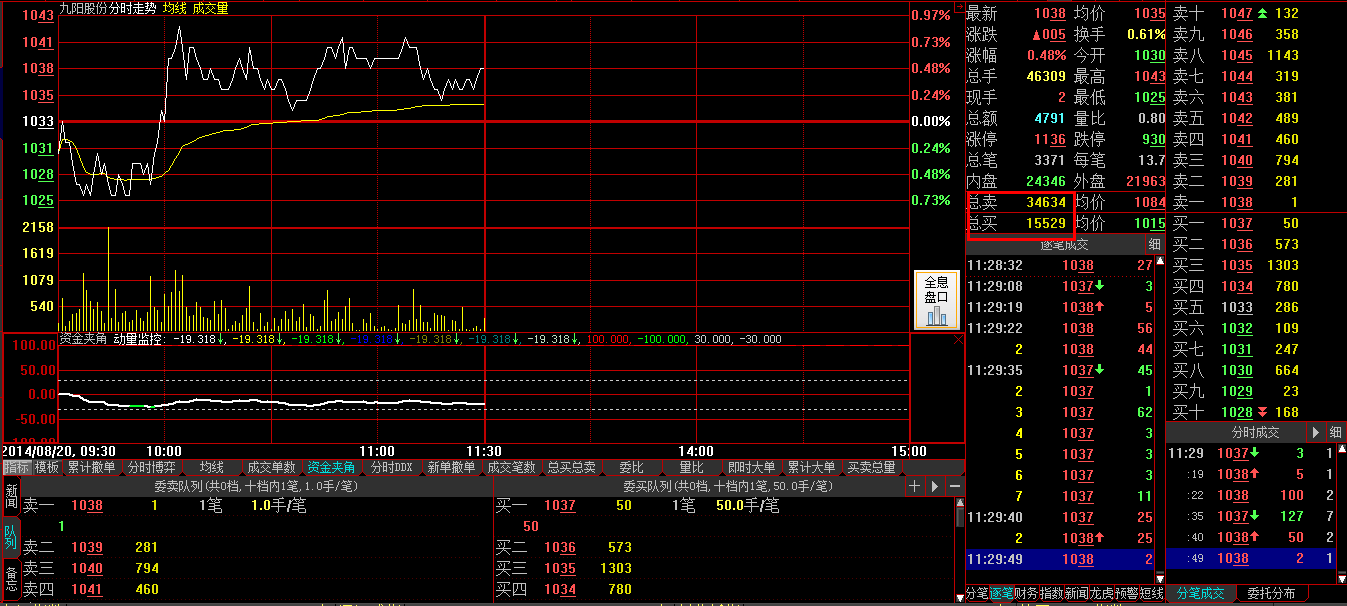Select the highlighted 11:29:49 trade row
The image size is (1347, 606).
(1060, 559)
